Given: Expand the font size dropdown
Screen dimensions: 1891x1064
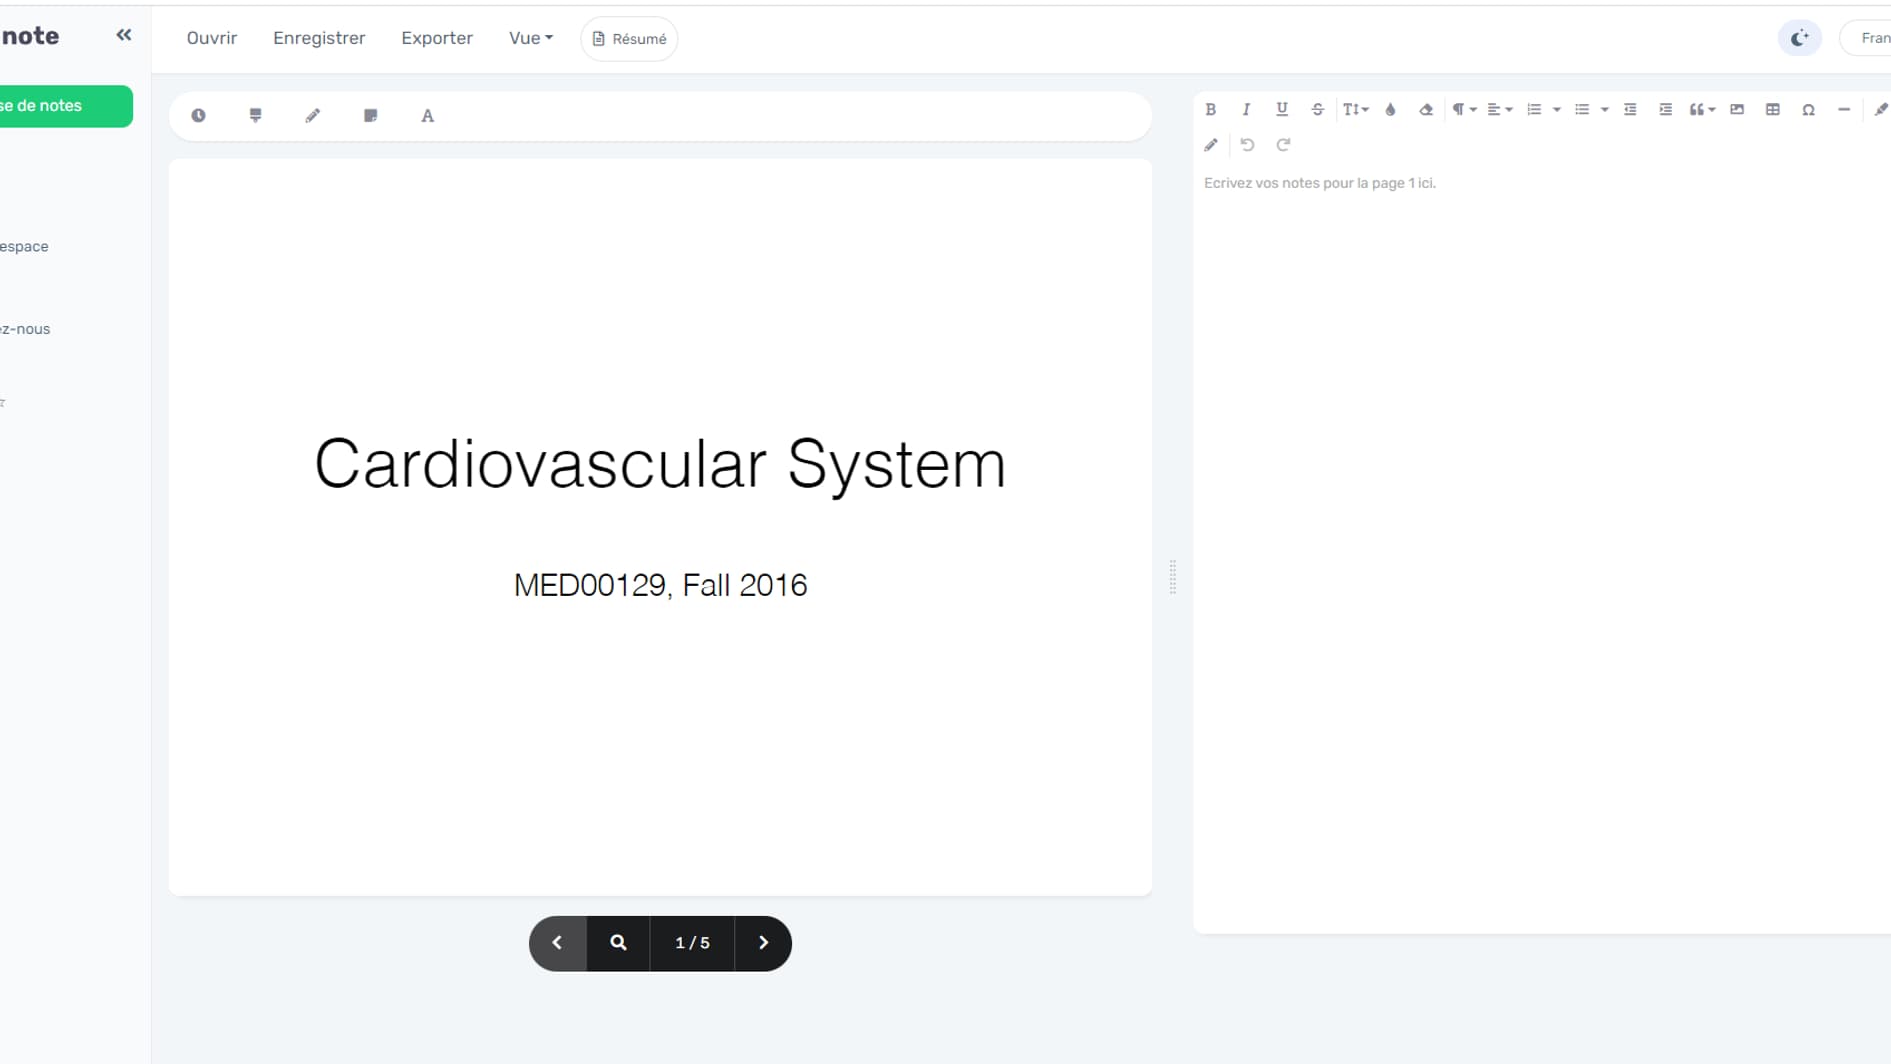Looking at the screenshot, I should tap(1355, 110).
